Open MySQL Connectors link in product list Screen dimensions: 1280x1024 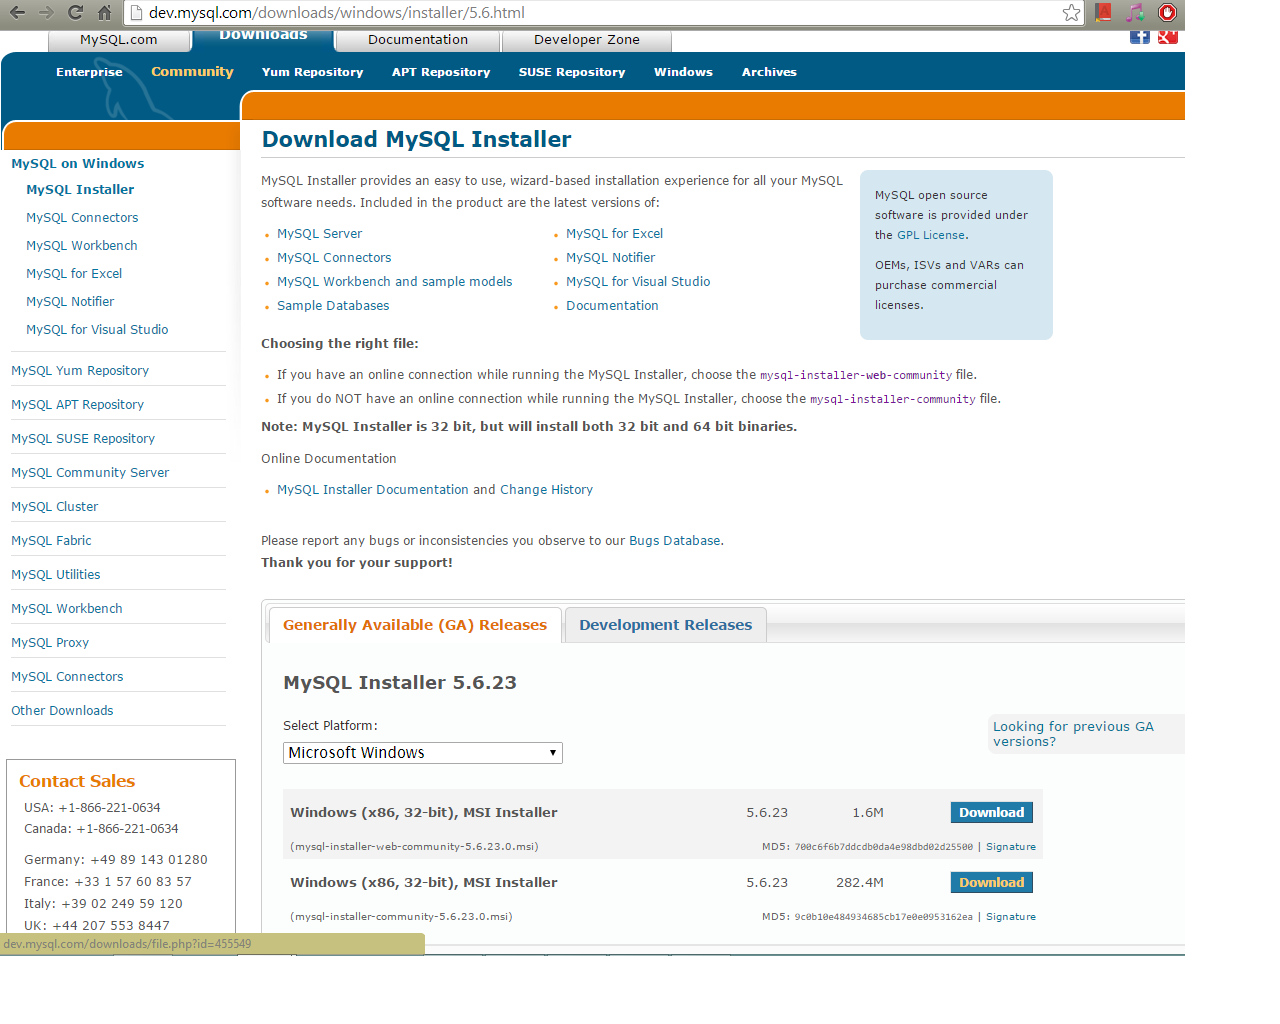[334, 258]
